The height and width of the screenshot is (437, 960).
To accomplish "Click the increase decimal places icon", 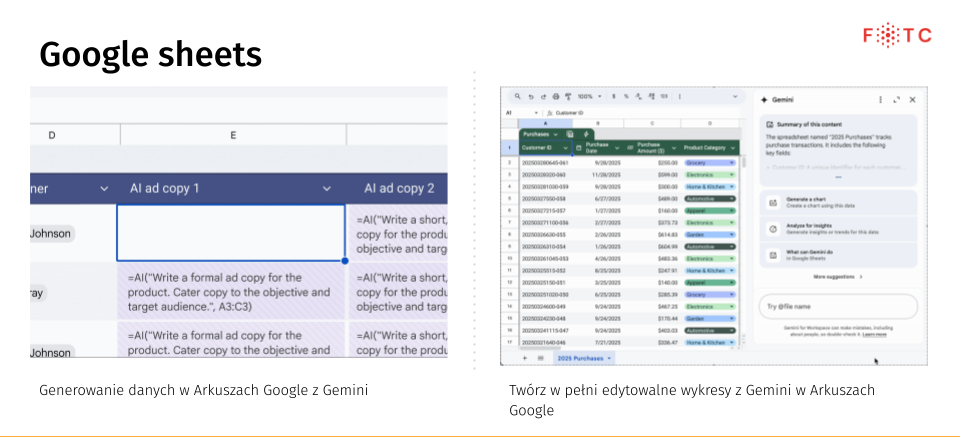I will [x=651, y=97].
